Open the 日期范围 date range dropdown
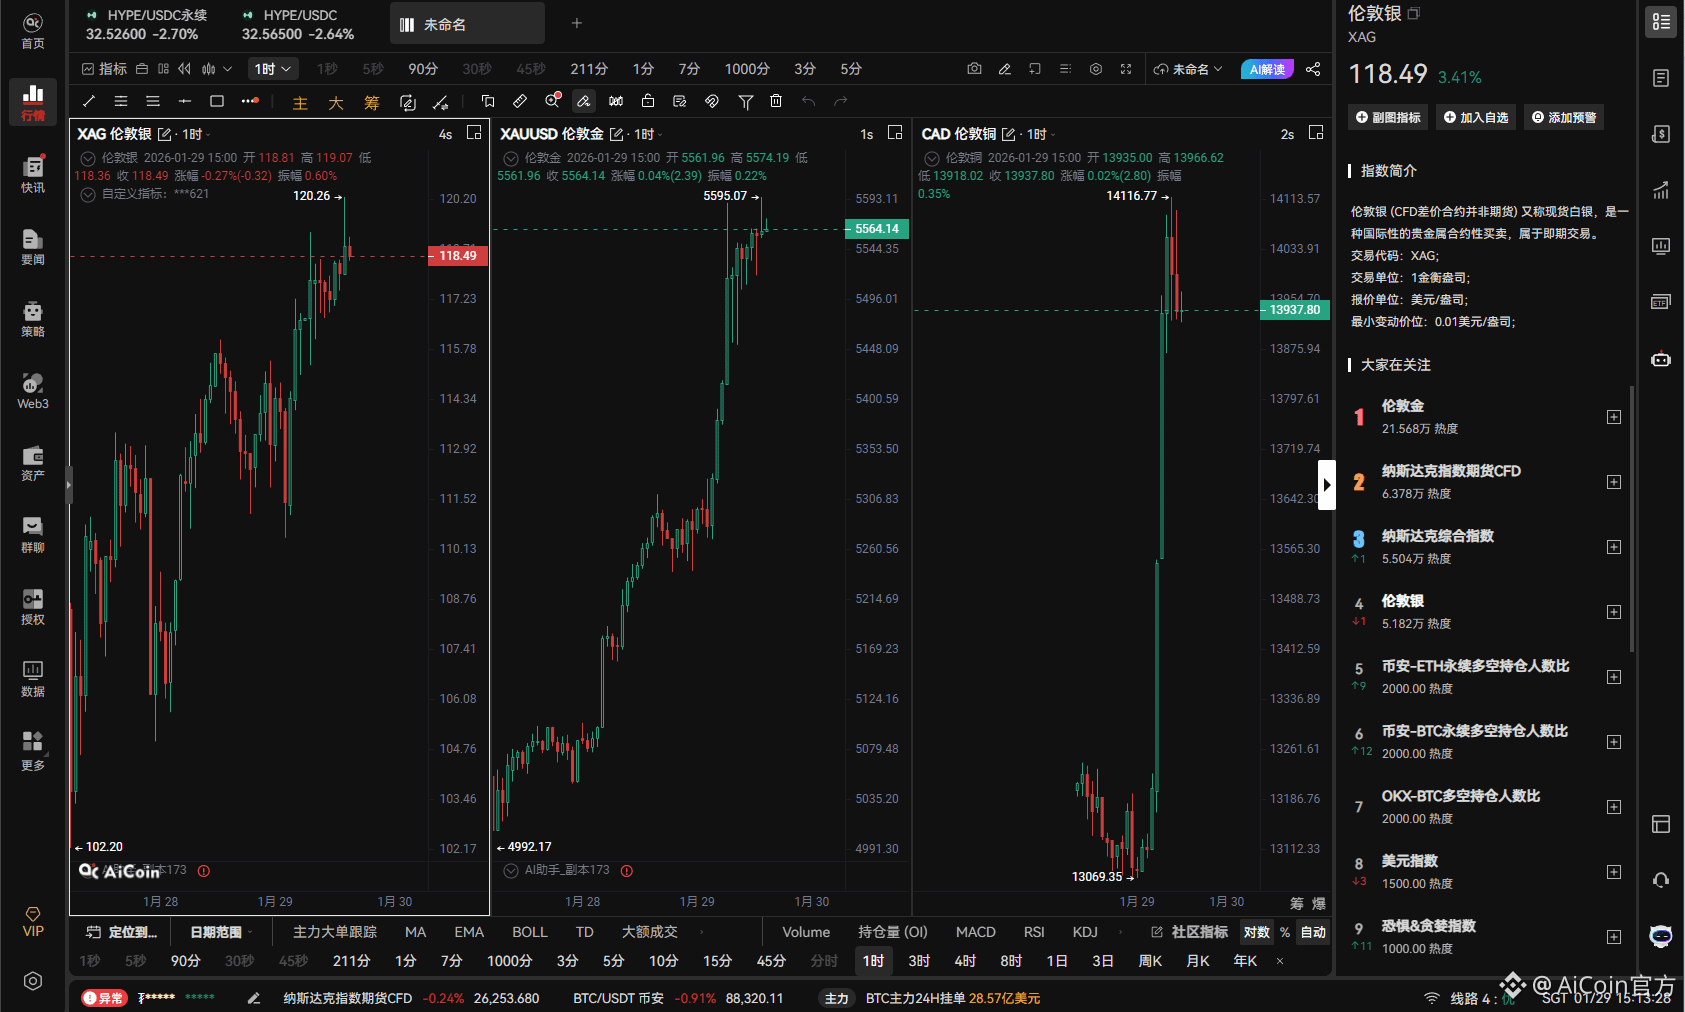 [x=220, y=932]
